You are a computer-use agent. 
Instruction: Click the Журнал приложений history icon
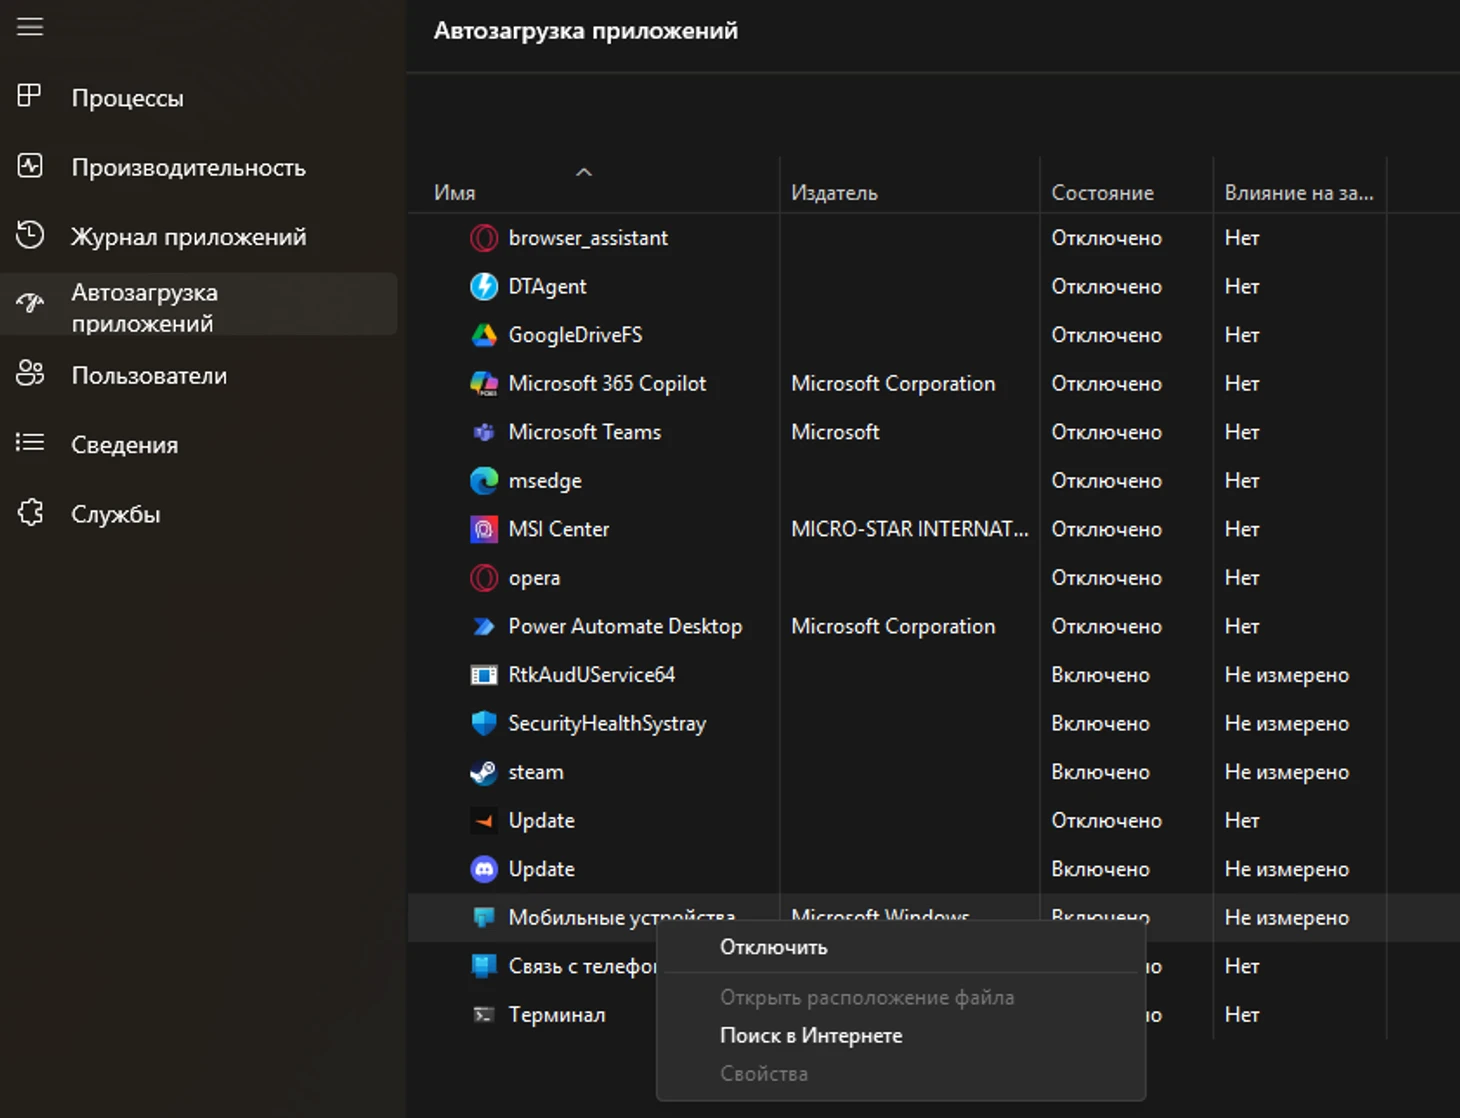pyautogui.click(x=30, y=235)
